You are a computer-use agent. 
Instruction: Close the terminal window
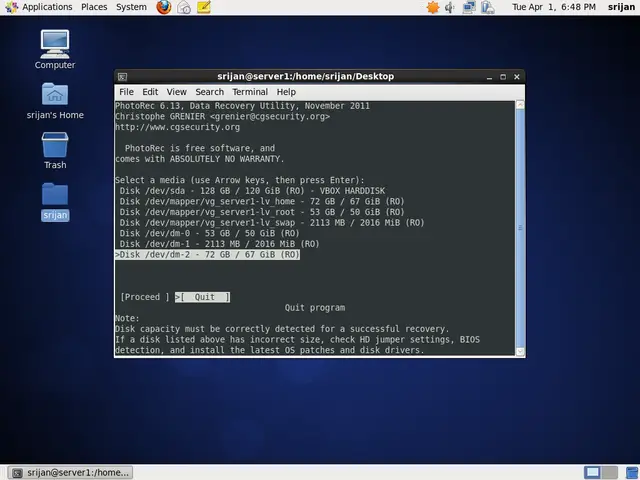(517, 77)
